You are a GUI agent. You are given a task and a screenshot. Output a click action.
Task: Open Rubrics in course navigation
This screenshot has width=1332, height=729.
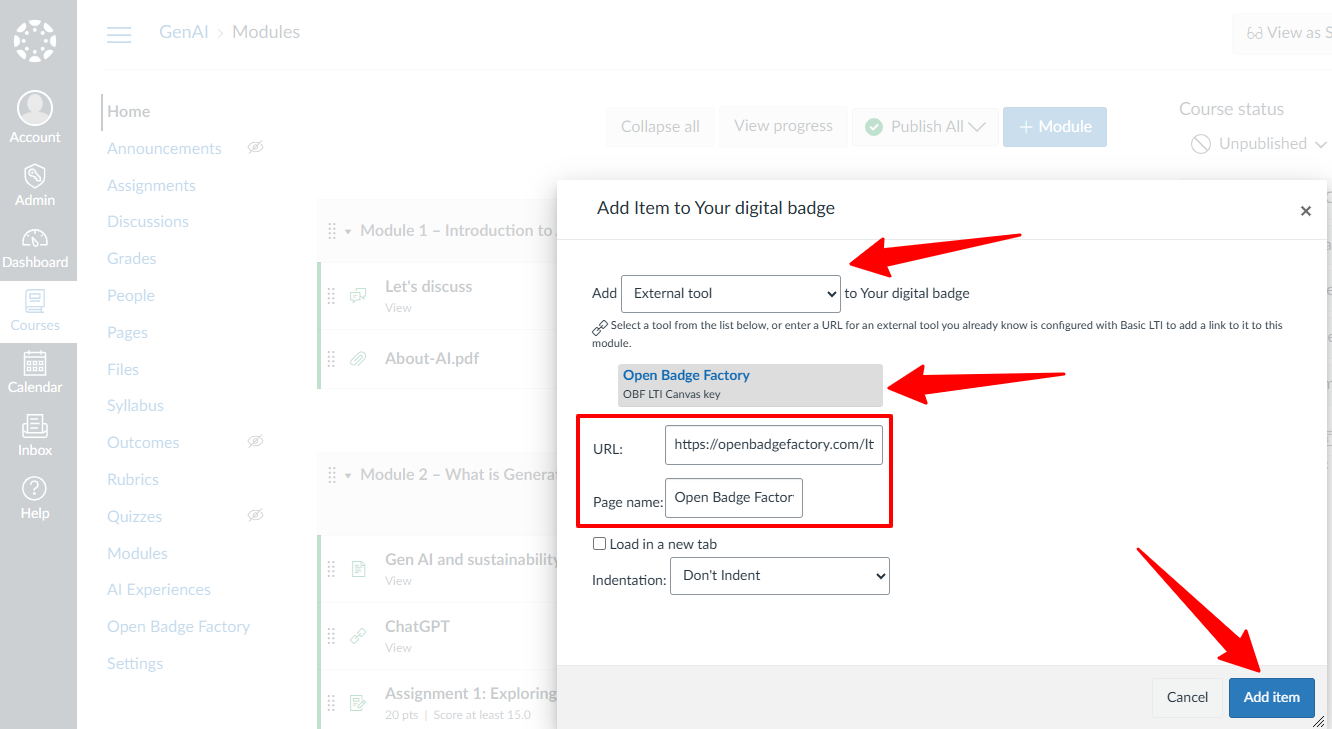133,480
